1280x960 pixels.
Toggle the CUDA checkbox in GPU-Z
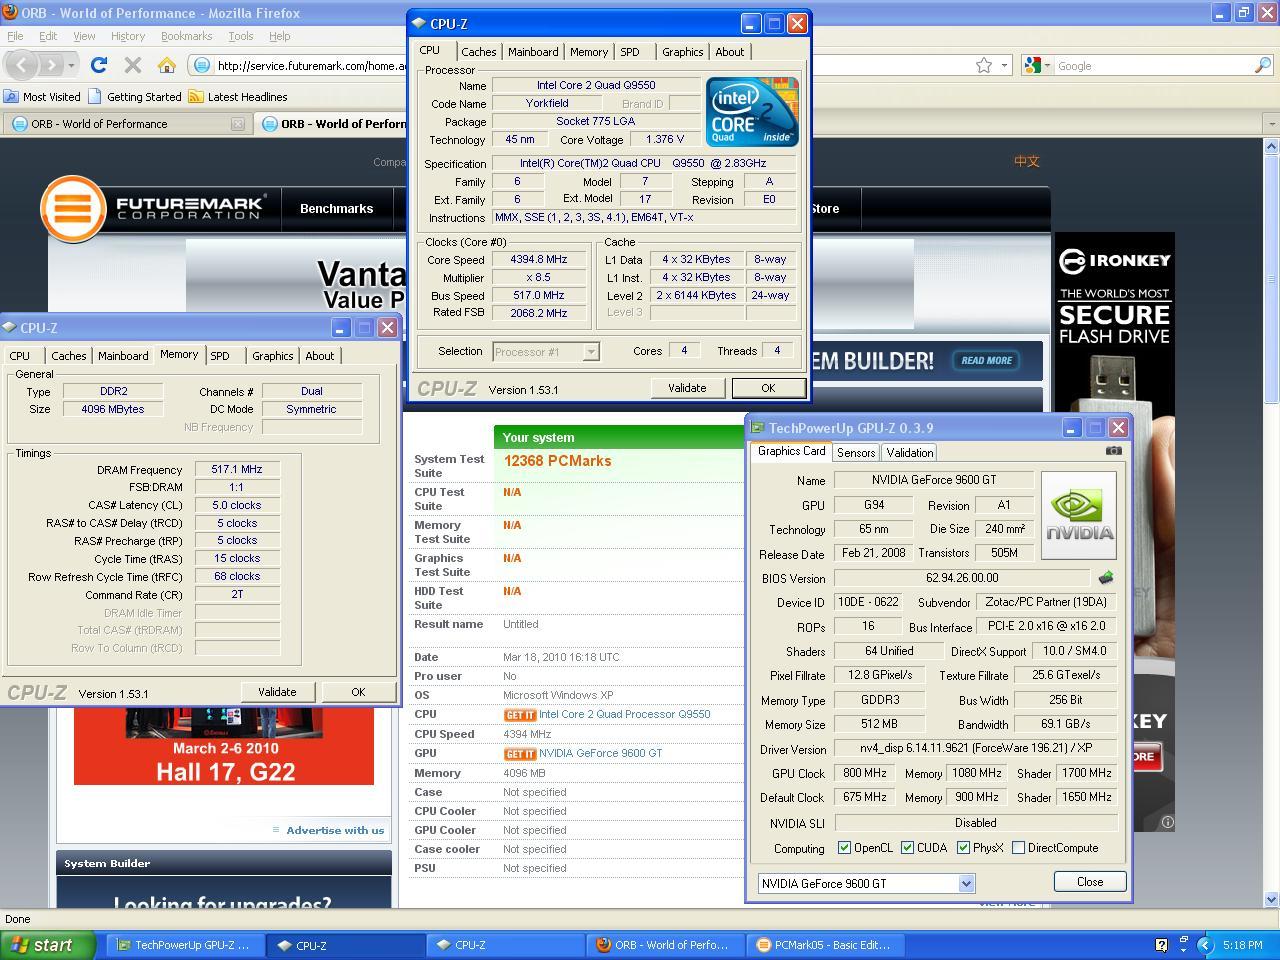907,848
